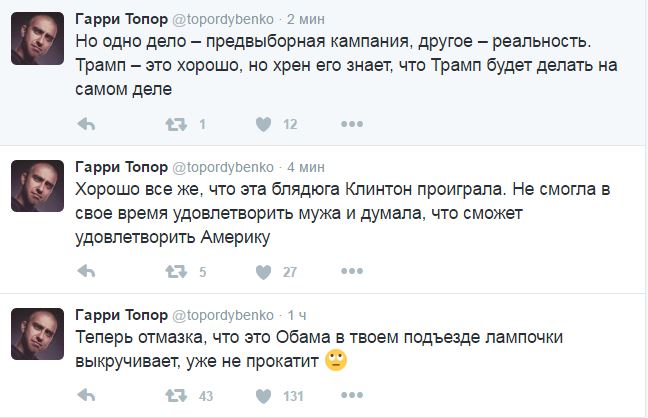Image resolution: width=648 pixels, height=418 pixels.
Task: Like the tweet with 27 likes
Action: click(x=264, y=271)
